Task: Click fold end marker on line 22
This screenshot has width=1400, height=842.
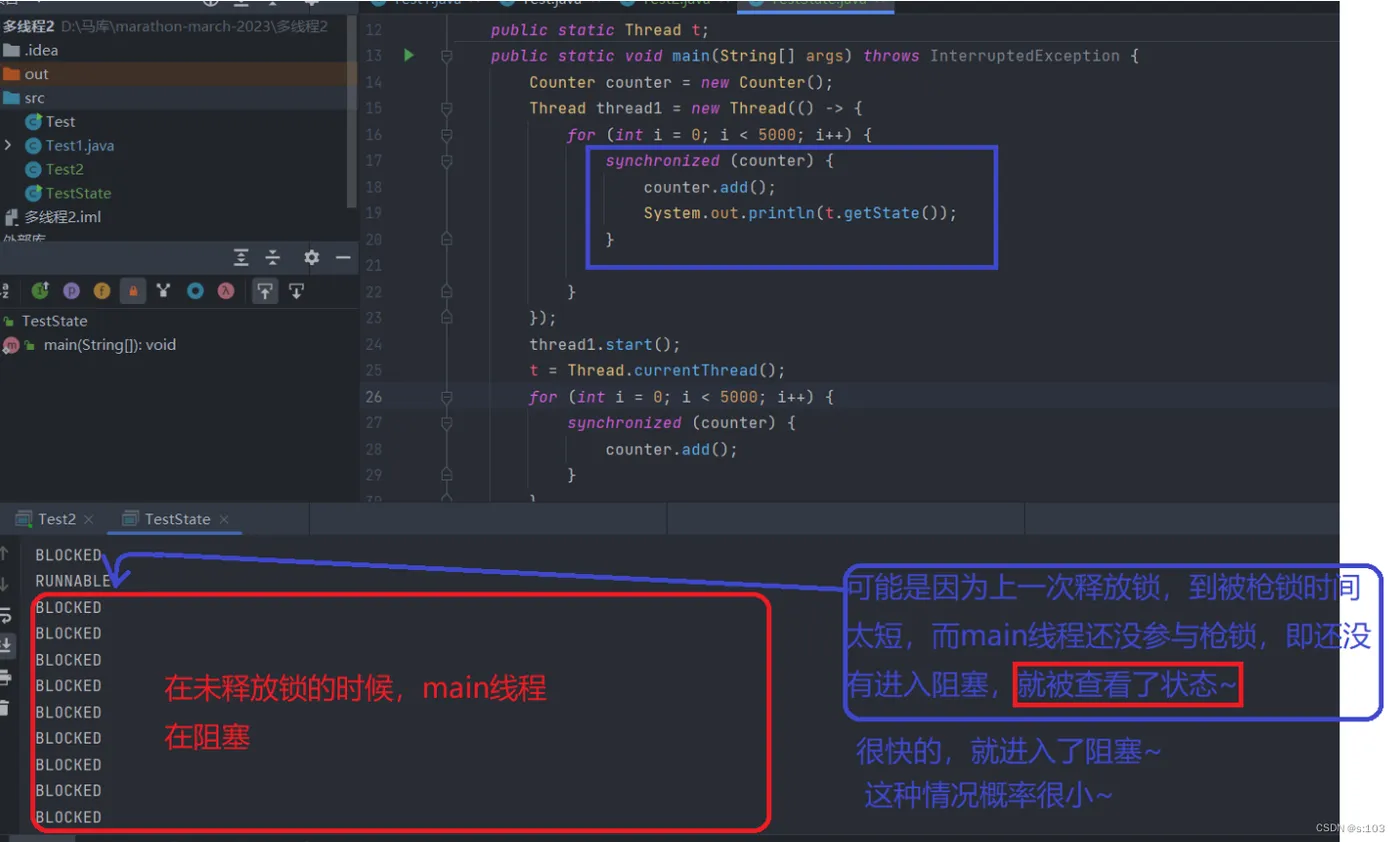Action: [447, 292]
